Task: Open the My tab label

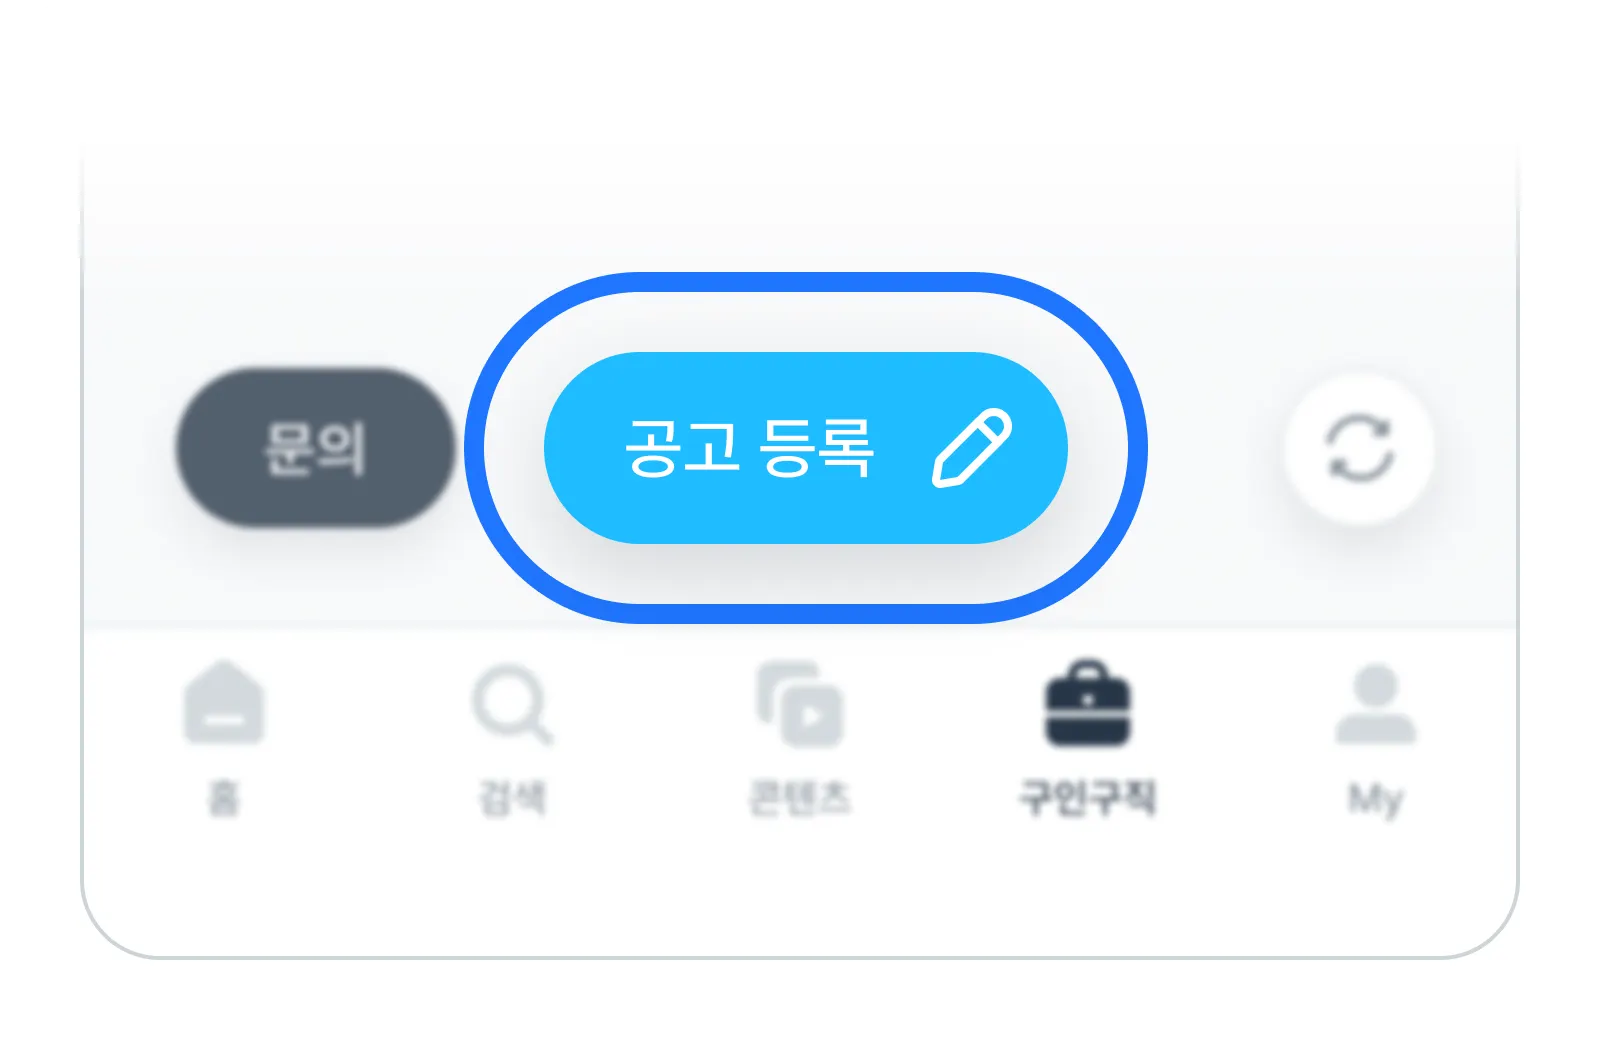Action: (x=1376, y=800)
